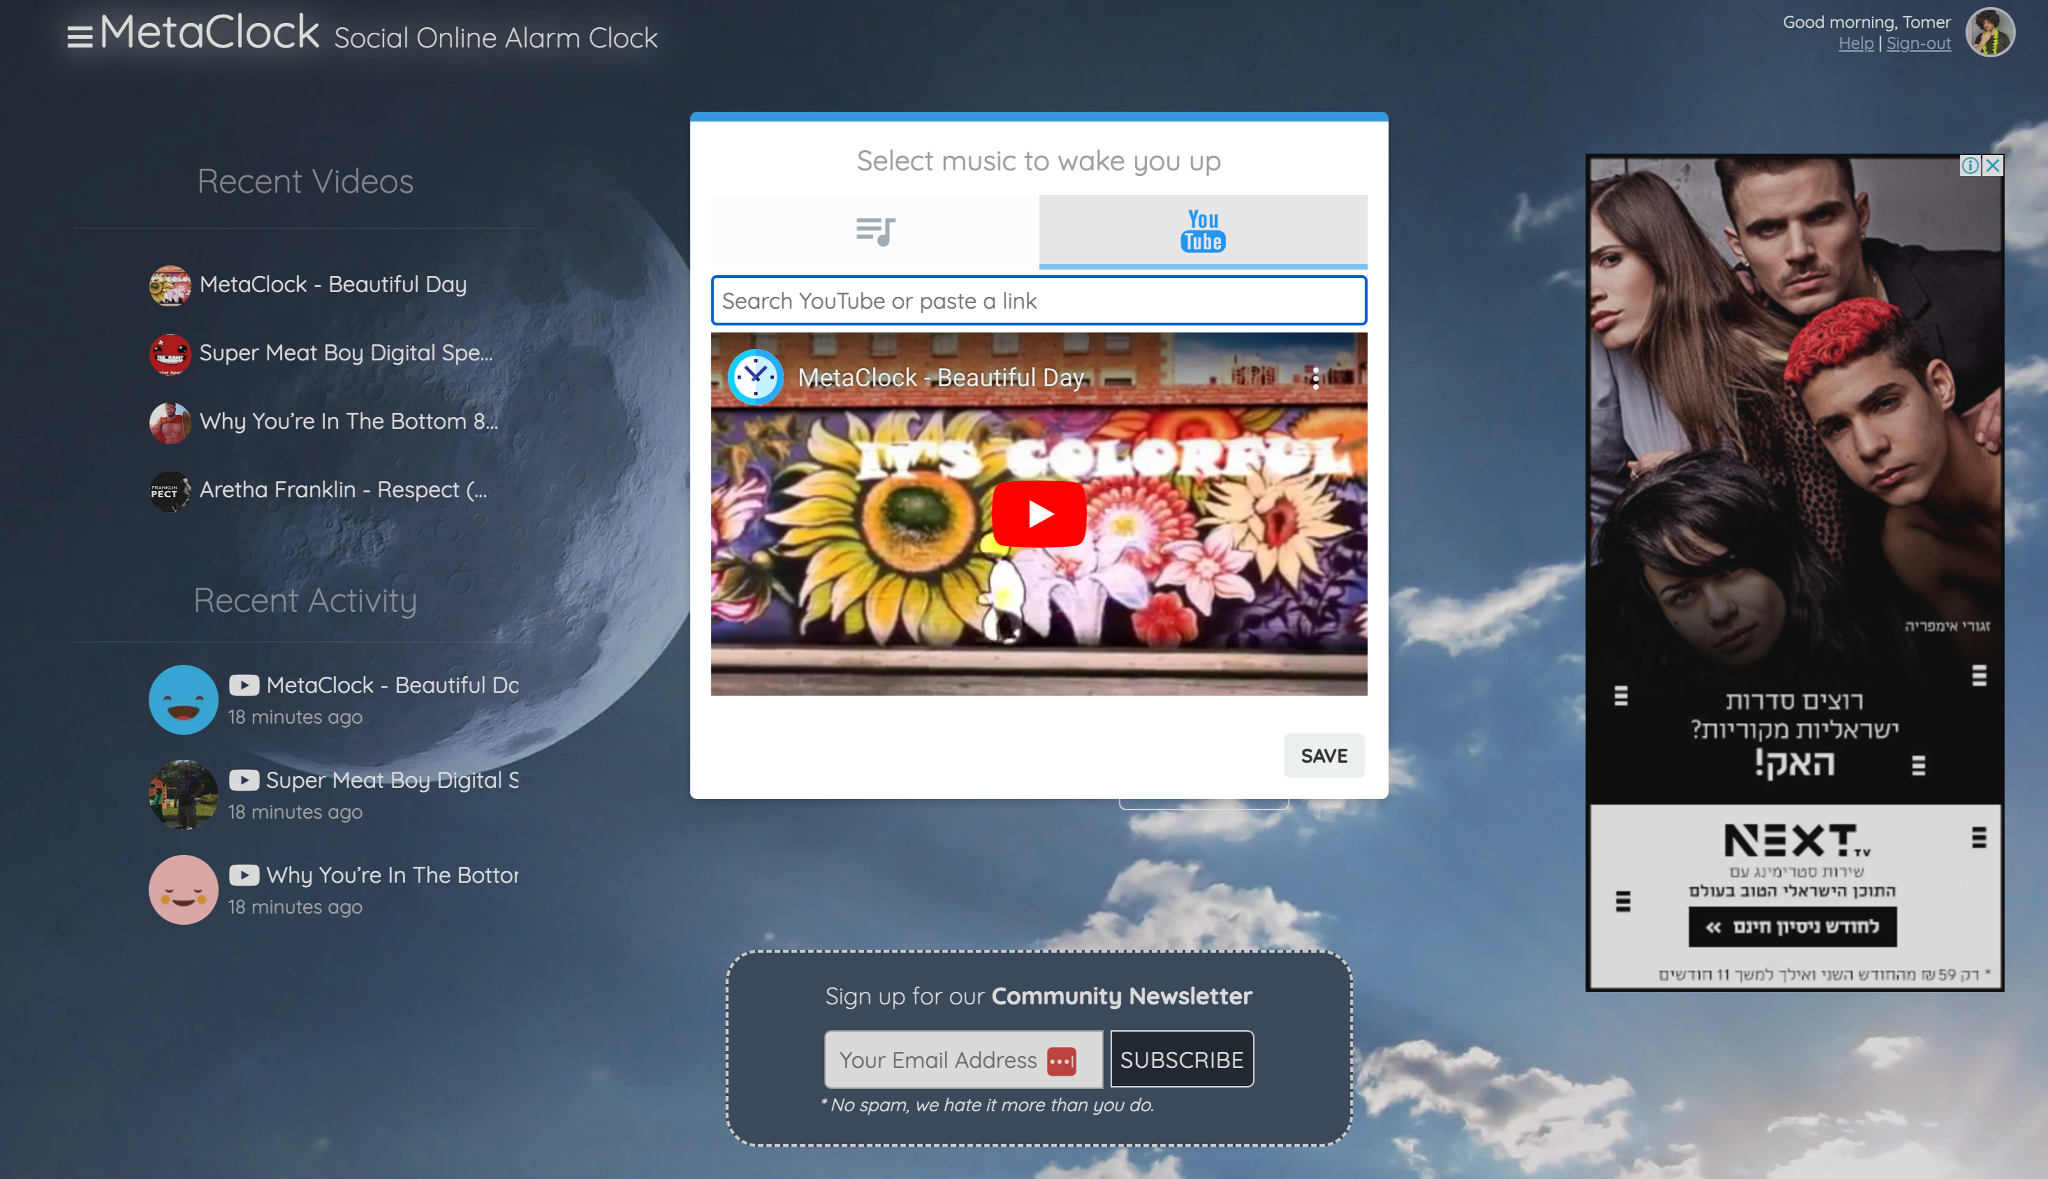Switch to the YouTube tab

coord(1203,231)
